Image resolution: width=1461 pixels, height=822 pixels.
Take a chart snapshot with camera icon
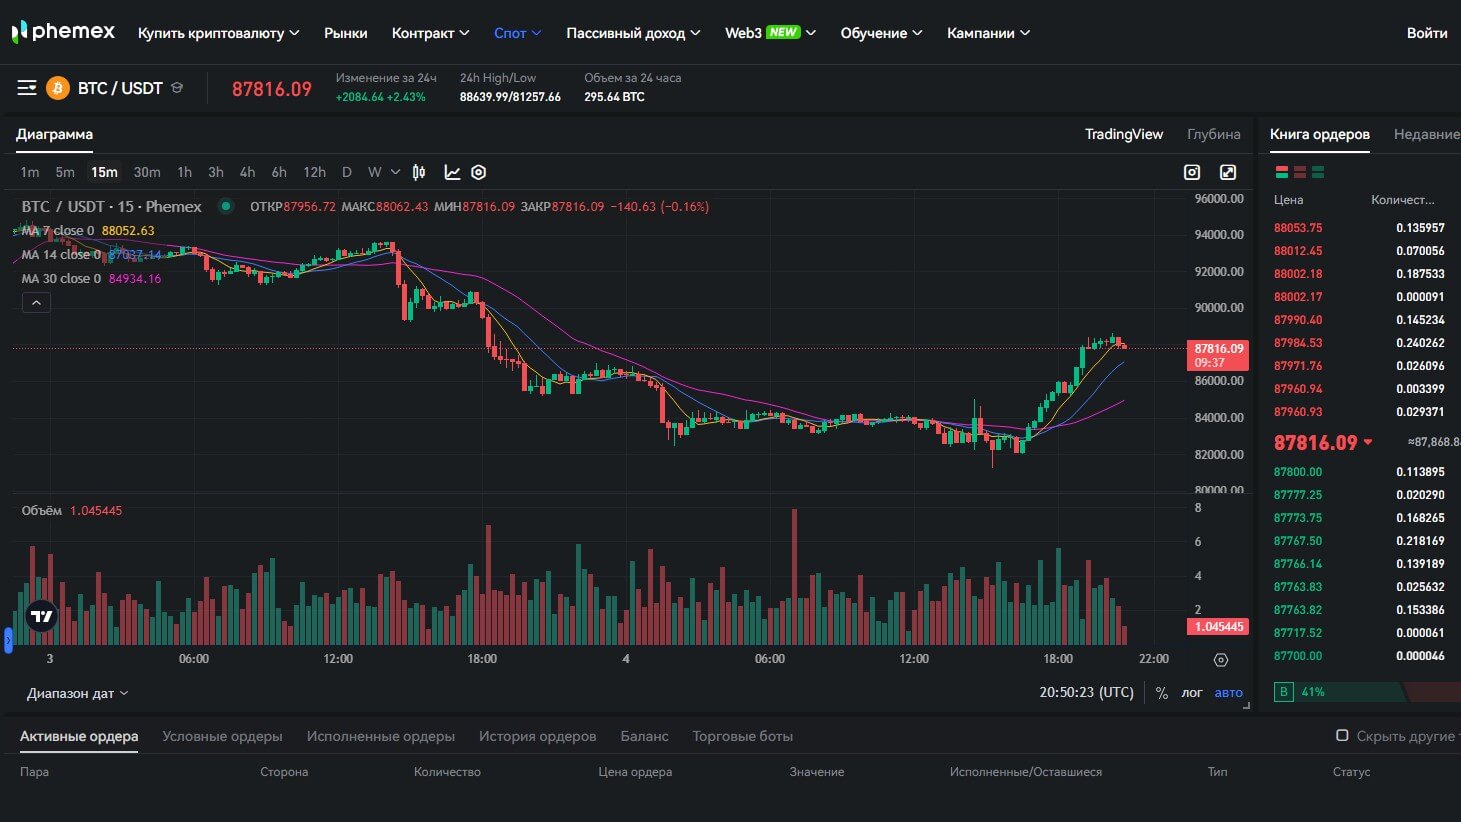click(1192, 172)
